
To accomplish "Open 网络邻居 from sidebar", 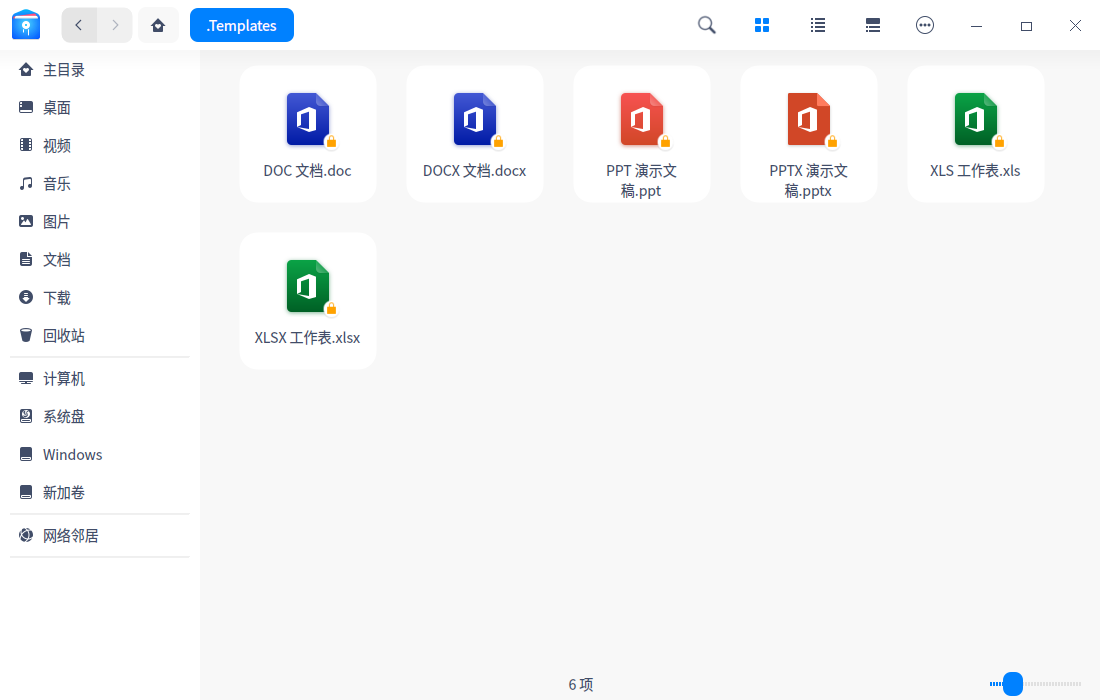I will [x=70, y=535].
